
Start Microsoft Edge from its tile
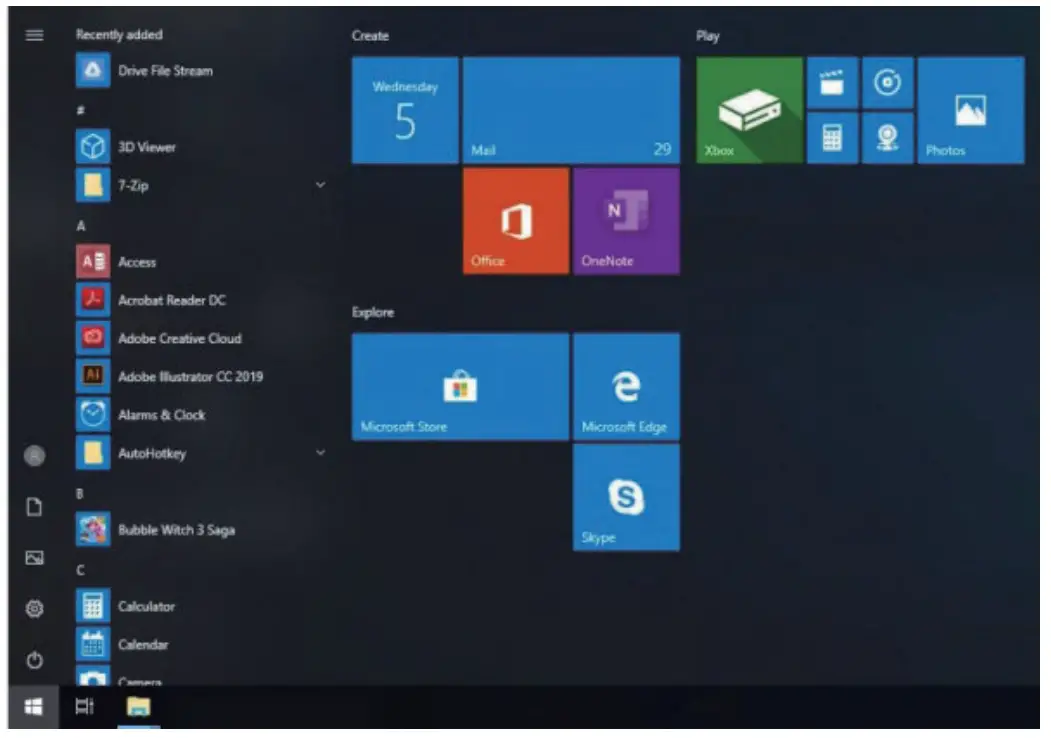(x=625, y=387)
